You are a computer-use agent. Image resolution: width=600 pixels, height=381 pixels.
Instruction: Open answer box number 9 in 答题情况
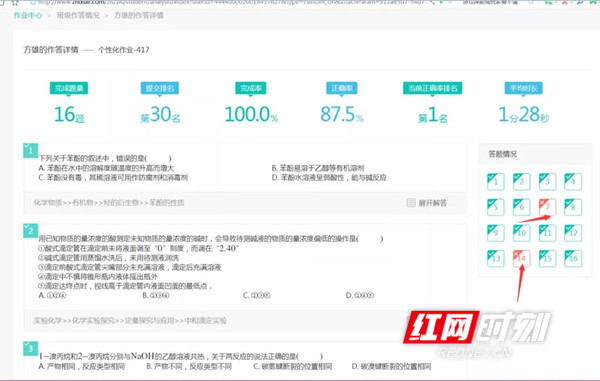coord(496,233)
